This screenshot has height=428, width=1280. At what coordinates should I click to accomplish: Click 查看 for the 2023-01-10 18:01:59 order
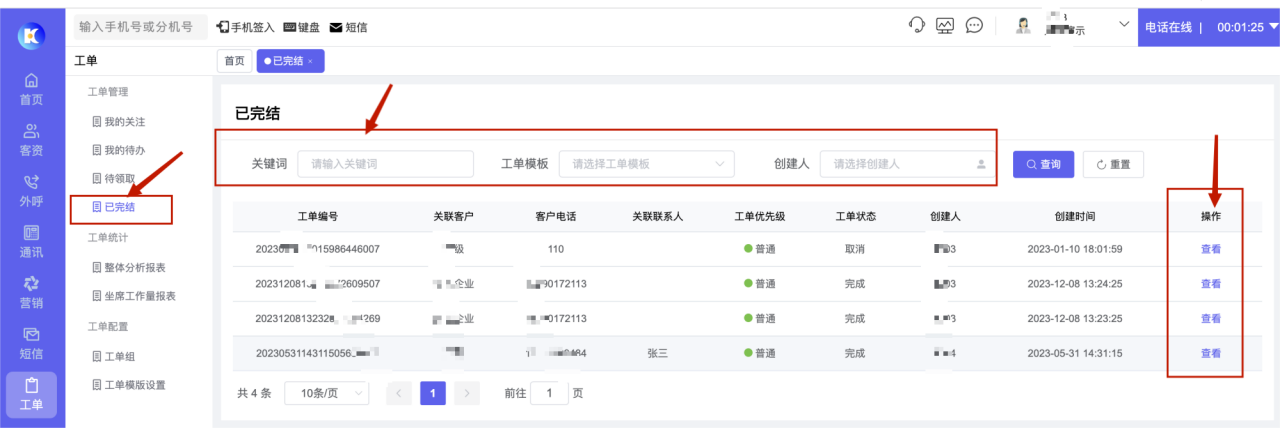(x=1210, y=249)
